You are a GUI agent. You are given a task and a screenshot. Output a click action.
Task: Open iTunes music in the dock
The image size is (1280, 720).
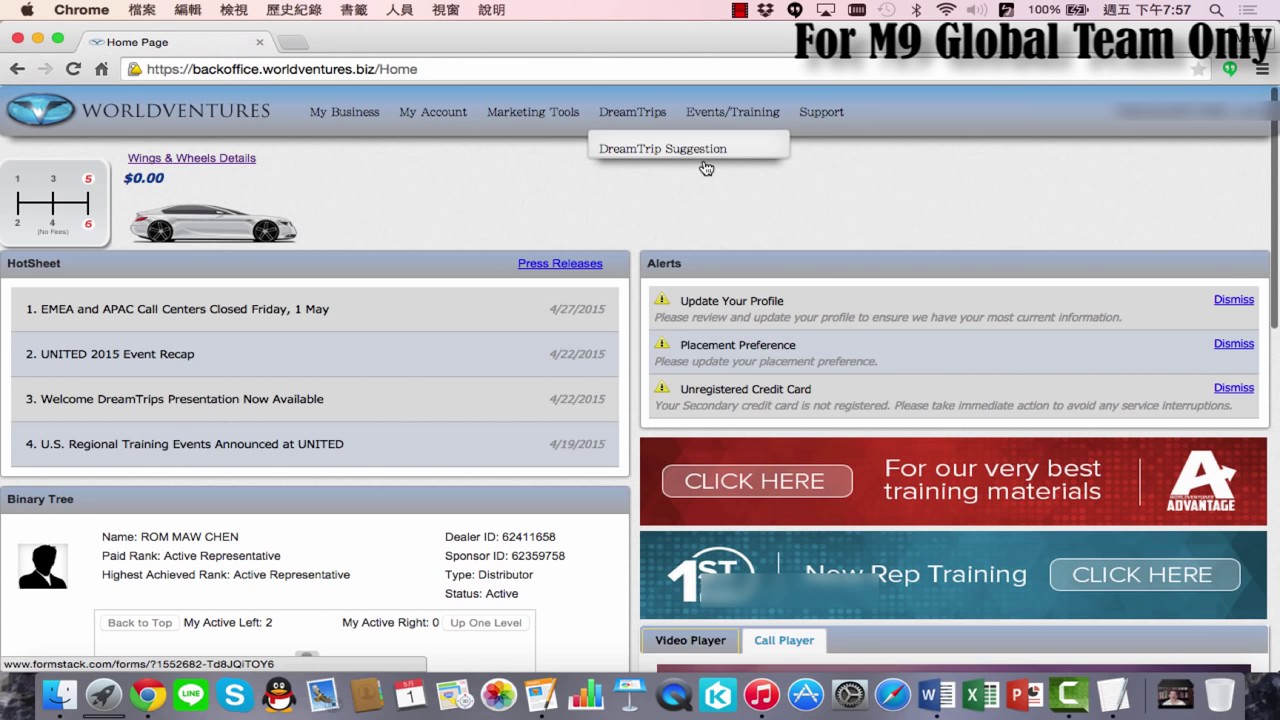tap(762, 695)
